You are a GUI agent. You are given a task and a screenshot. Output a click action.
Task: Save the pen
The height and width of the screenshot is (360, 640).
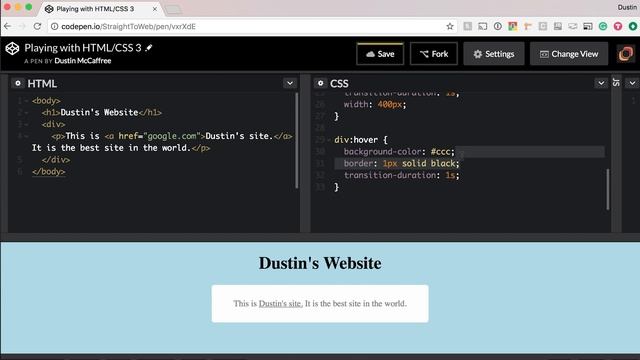(x=380, y=54)
